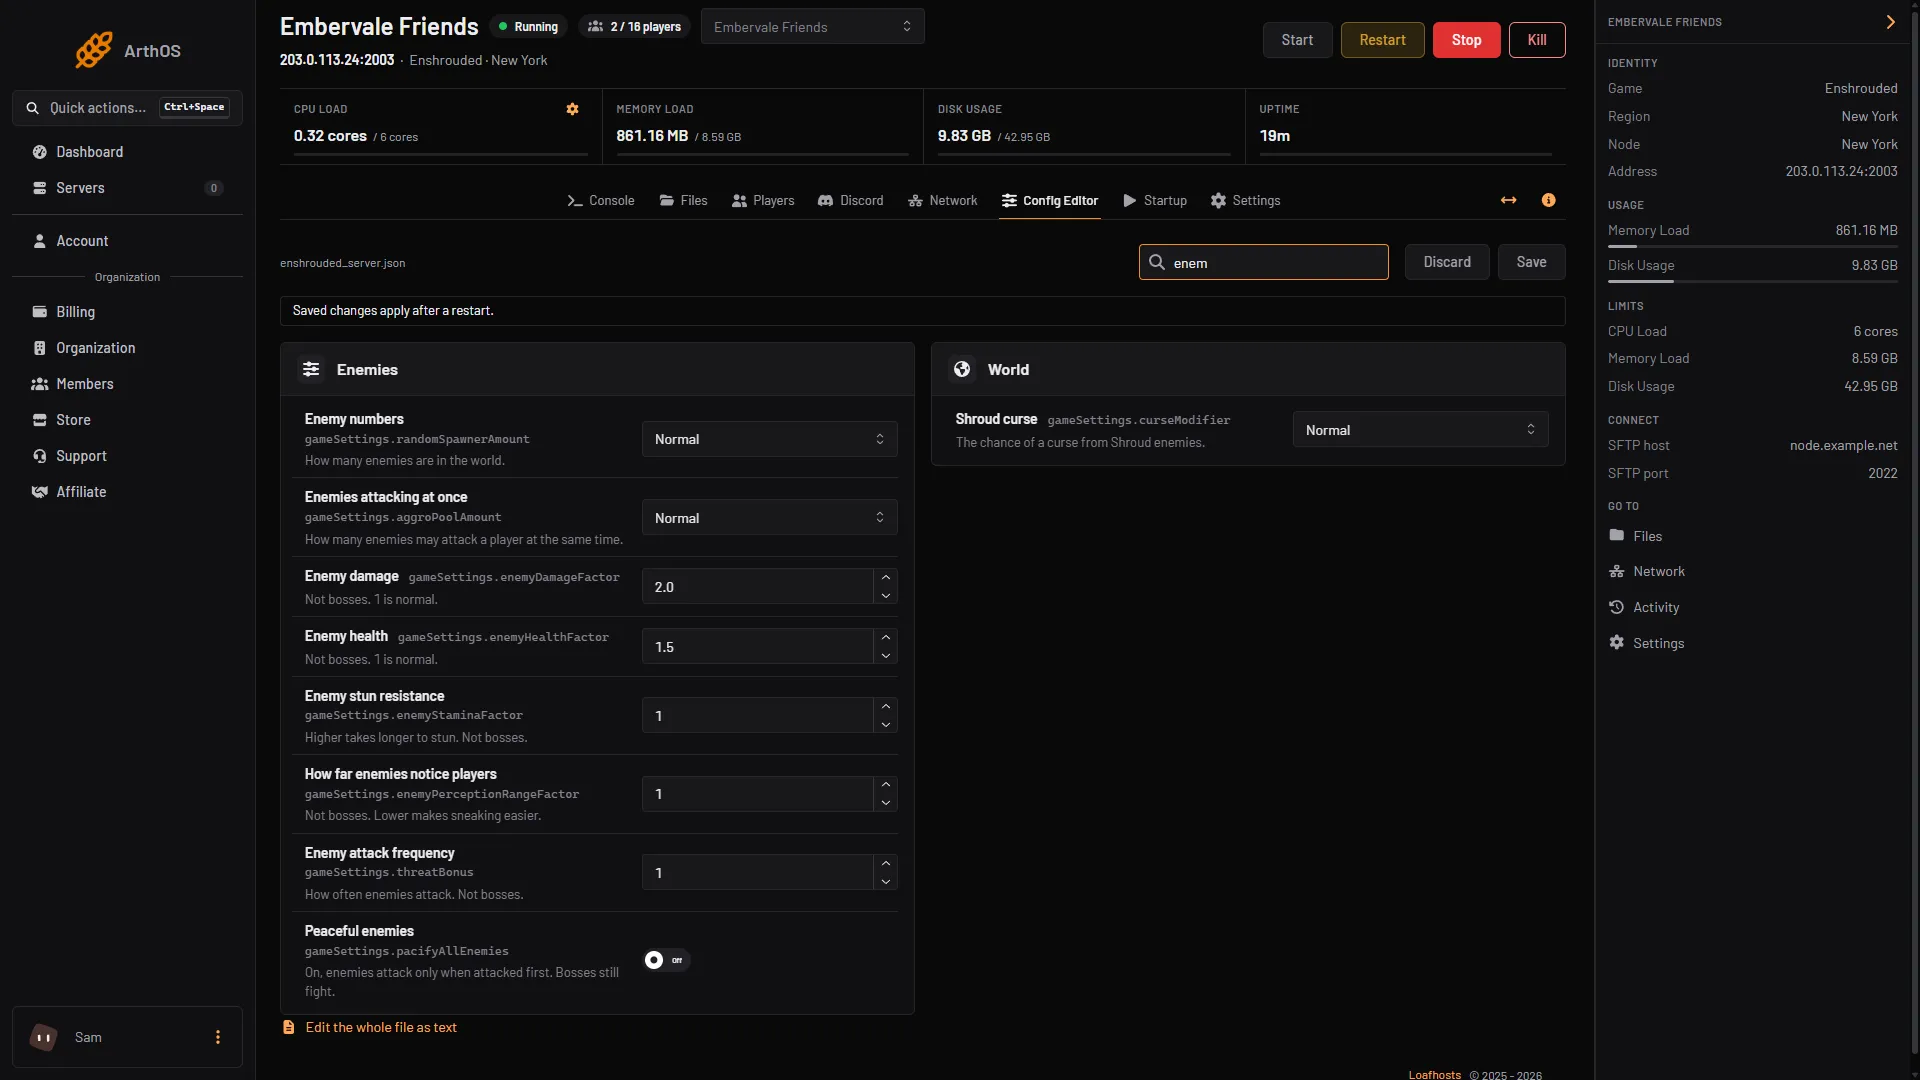
Task: Click the Restart server button
Action: click(x=1382, y=40)
